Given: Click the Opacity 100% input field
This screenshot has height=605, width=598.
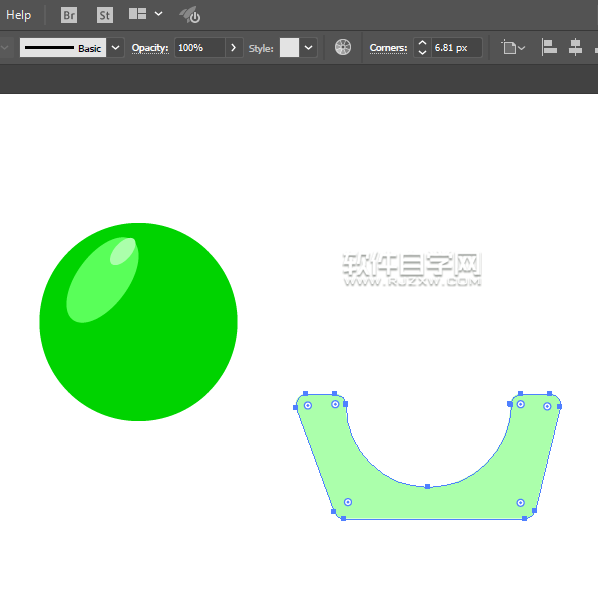Looking at the screenshot, I should pyautogui.click(x=200, y=48).
